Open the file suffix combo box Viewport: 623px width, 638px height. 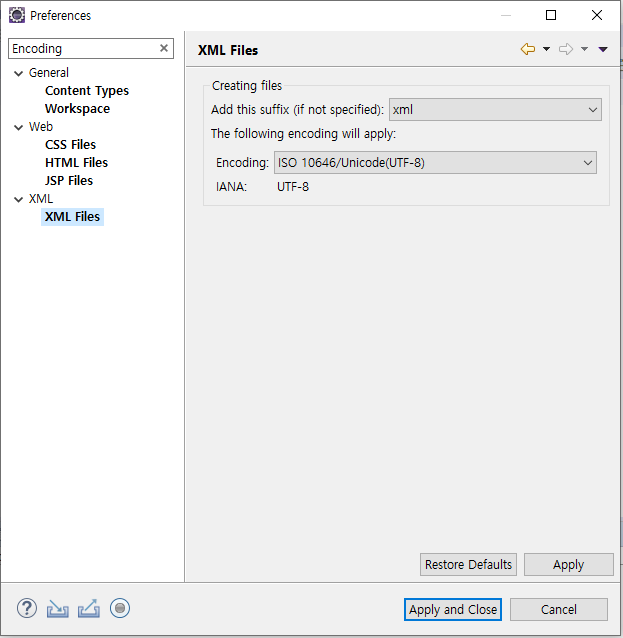pyautogui.click(x=495, y=109)
